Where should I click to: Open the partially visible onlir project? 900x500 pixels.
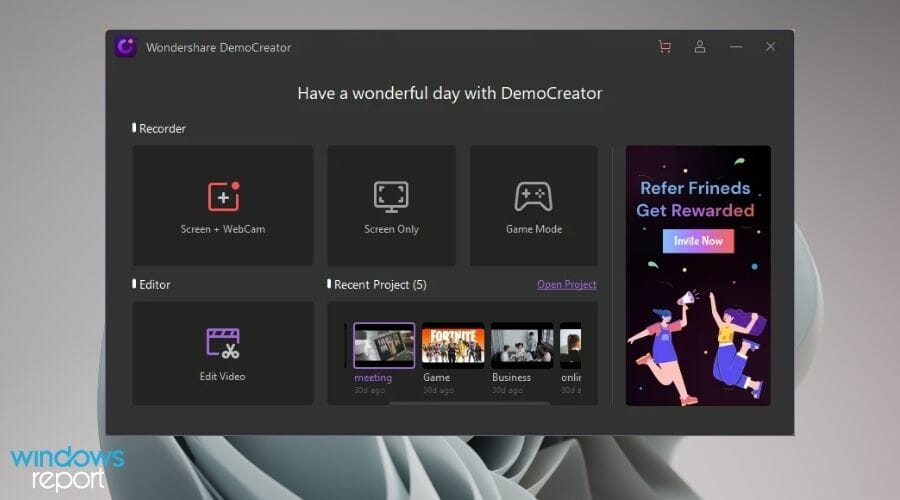(x=571, y=345)
